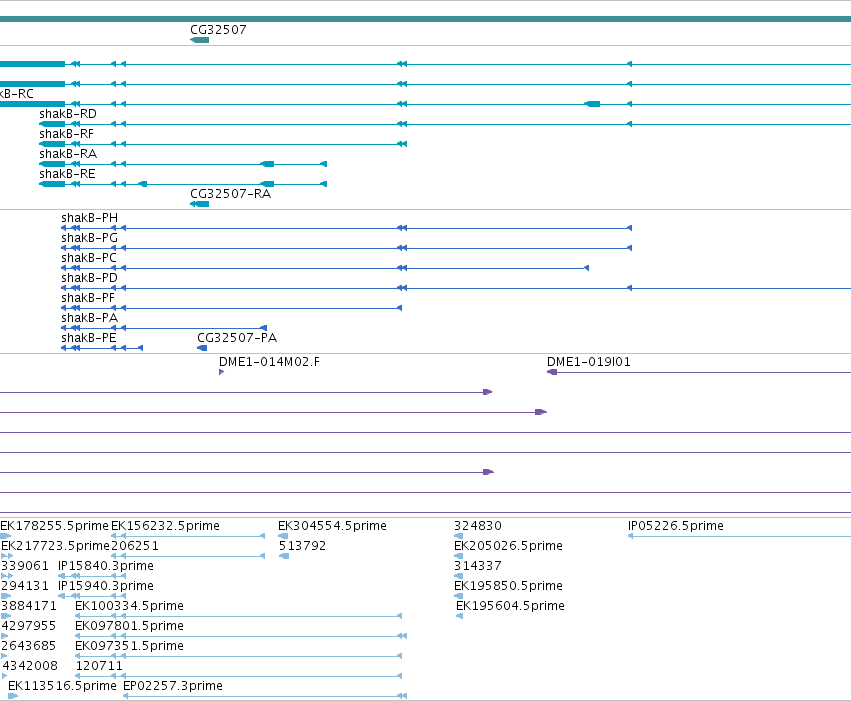The width and height of the screenshot is (851, 701).
Task: Select the shakB-RE transcript label
Action: pyautogui.click(x=67, y=174)
